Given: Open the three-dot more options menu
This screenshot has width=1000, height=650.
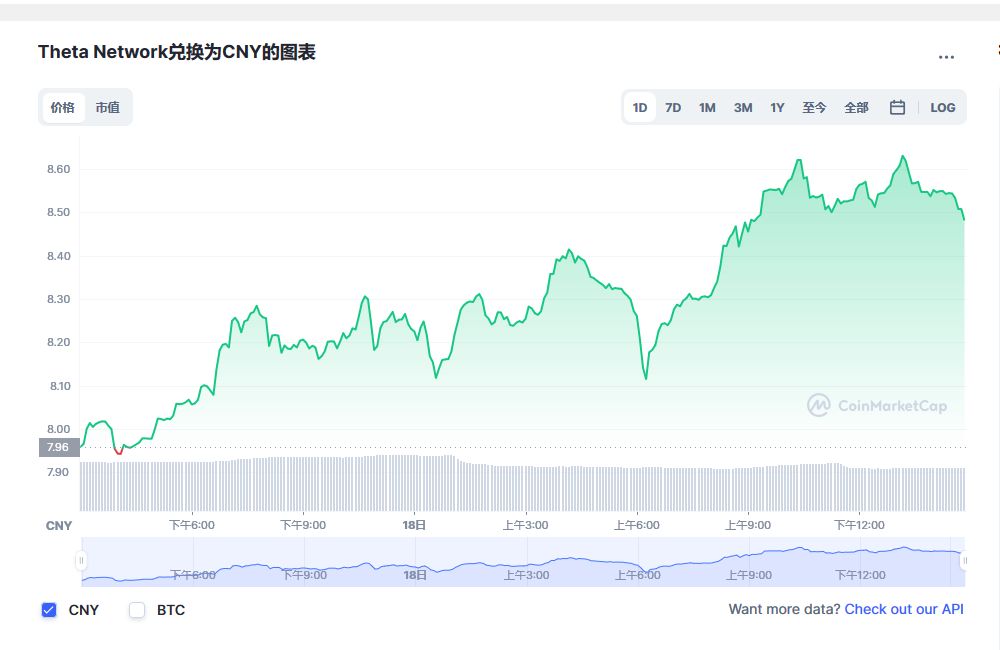Looking at the screenshot, I should 946,57.
